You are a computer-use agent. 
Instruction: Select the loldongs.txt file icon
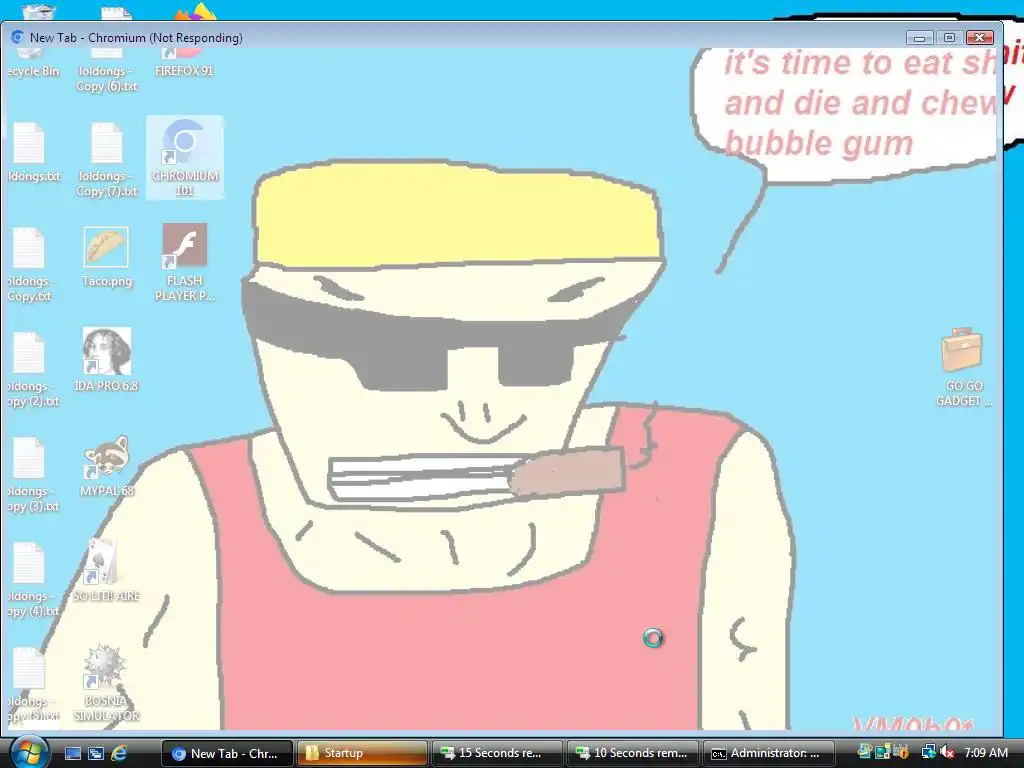(x=31, y=152)
